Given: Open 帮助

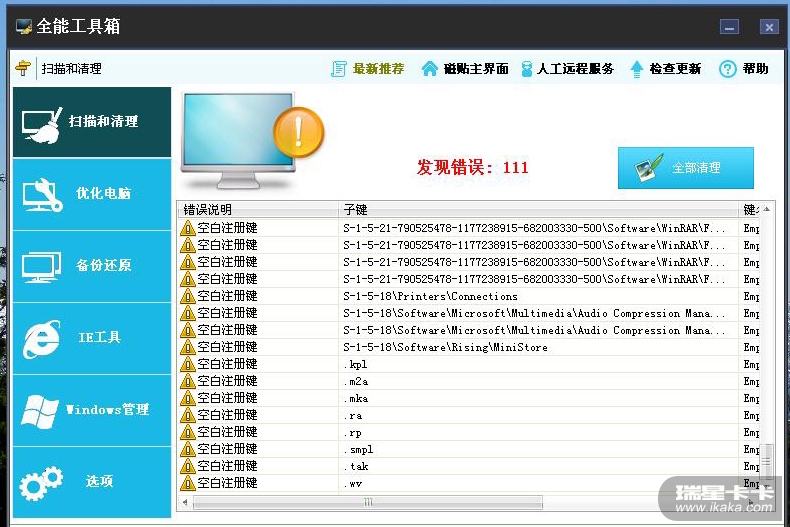Looking at the screenshot, I should [x=755, y=69].
